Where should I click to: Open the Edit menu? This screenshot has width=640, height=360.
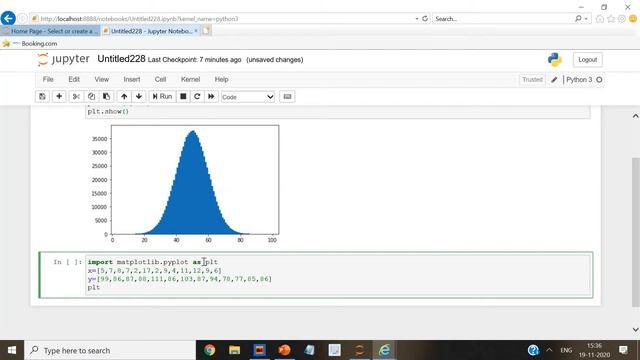(74, 80)
